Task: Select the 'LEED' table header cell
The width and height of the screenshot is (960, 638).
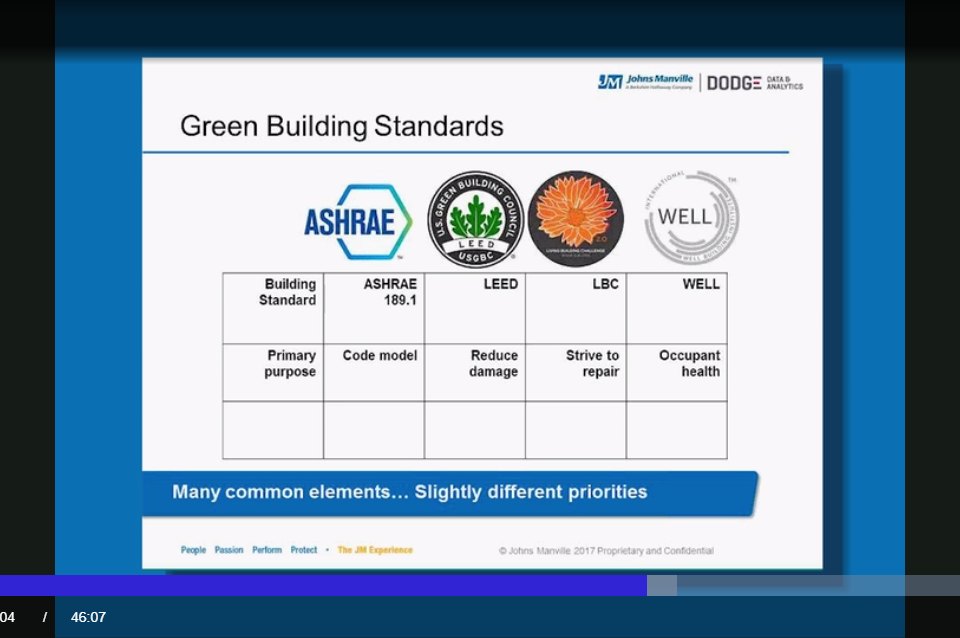Action: pyautogui.click(x=475, y=309)
